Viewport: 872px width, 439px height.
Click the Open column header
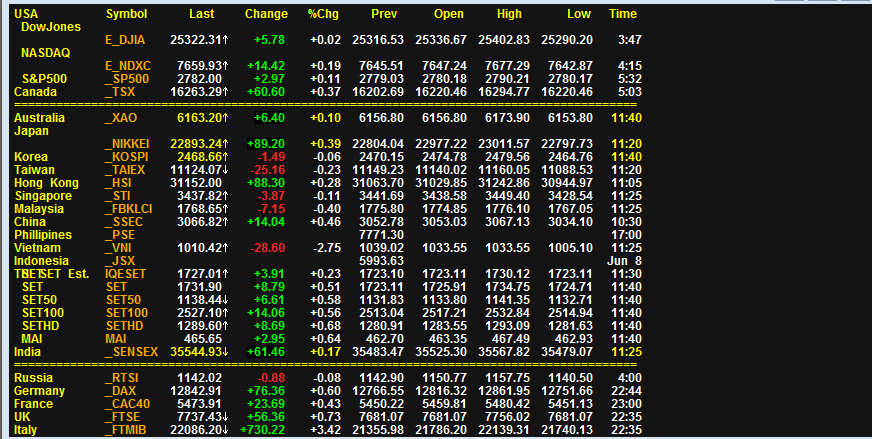coord(449,14)
